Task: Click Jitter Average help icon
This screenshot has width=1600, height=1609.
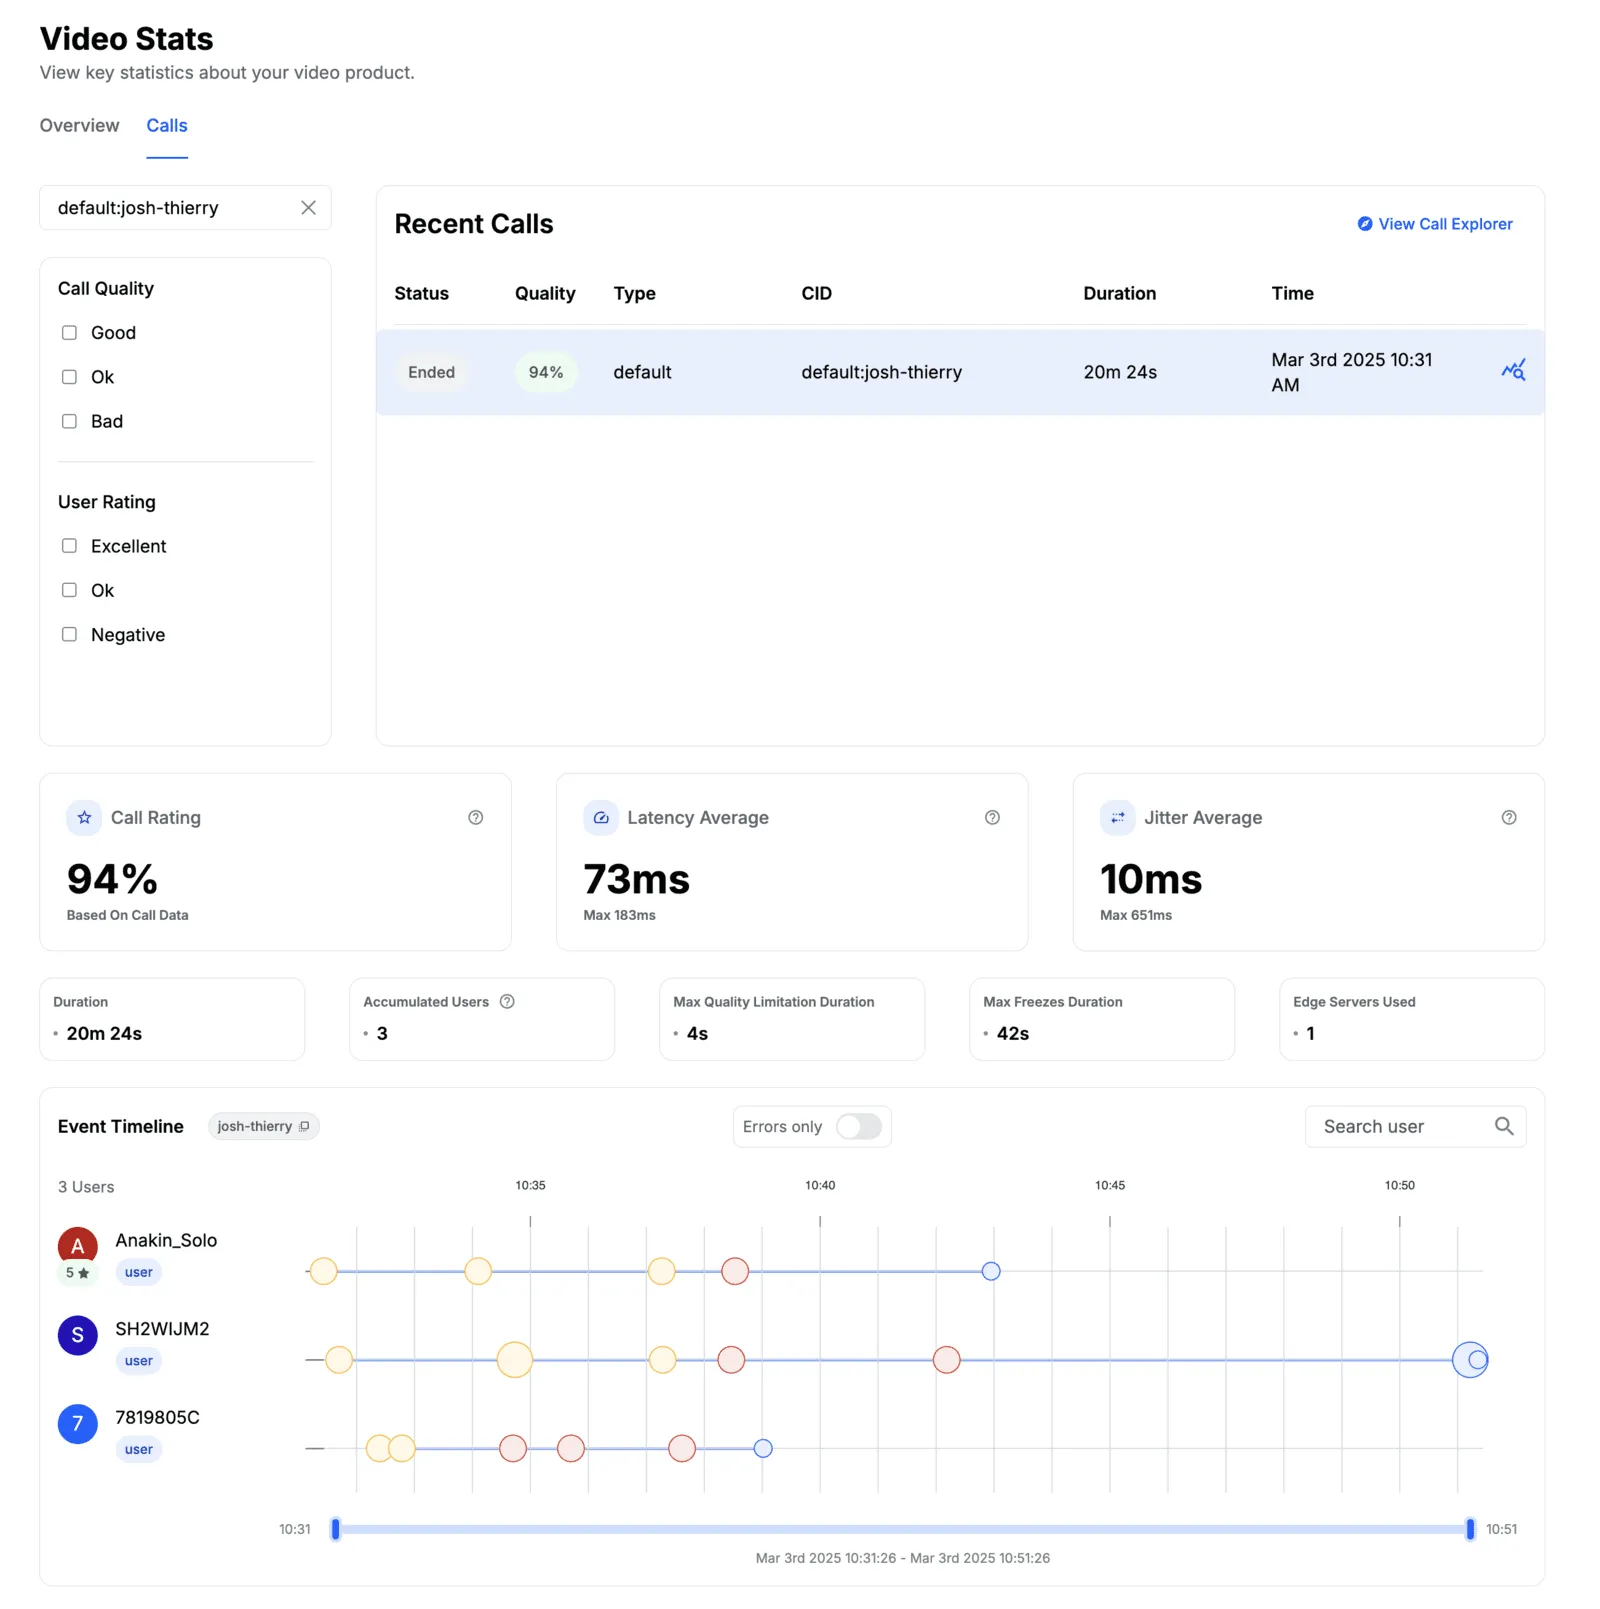Action: [x=1508, y=817]
